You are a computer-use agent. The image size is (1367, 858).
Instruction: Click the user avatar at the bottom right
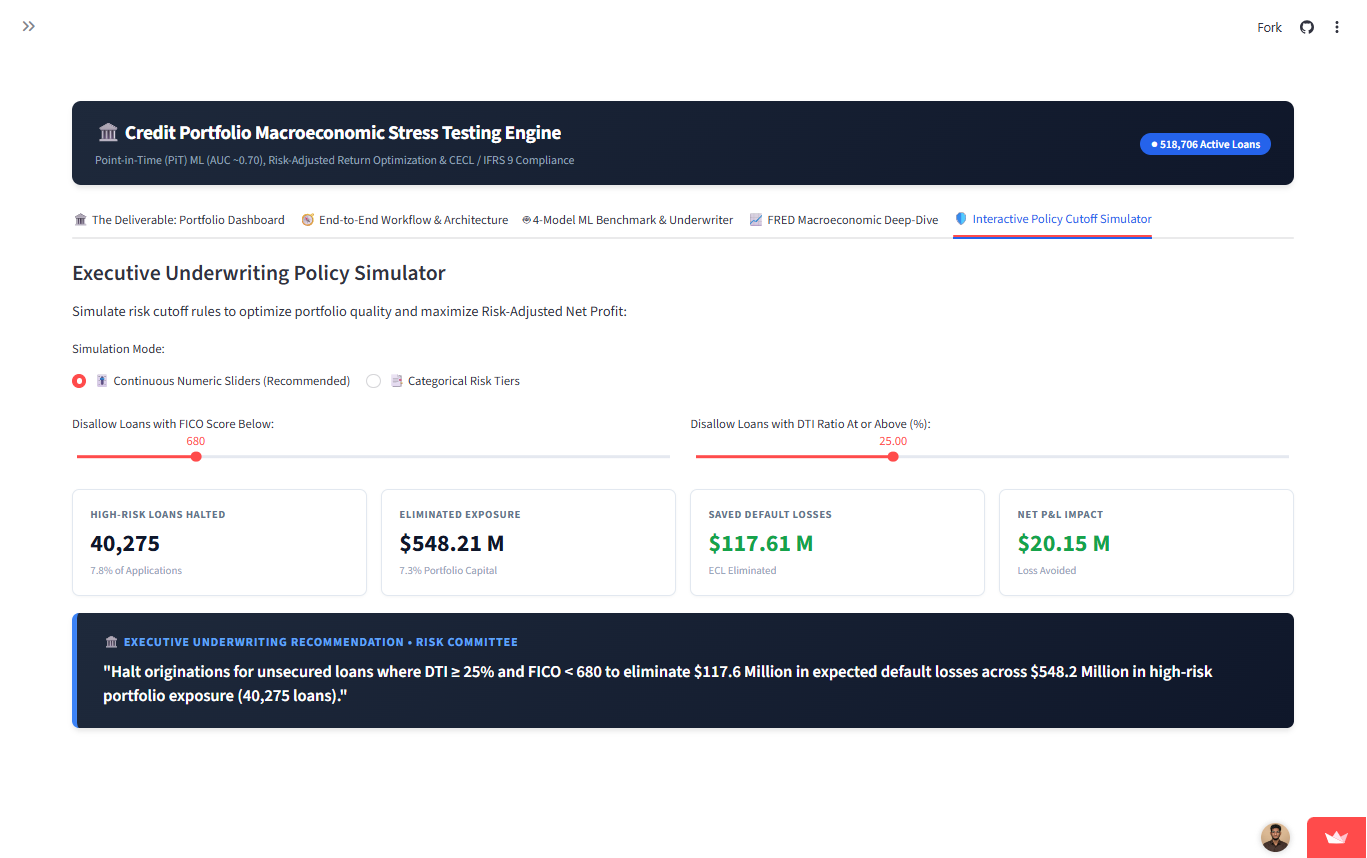coord(1275,837)
